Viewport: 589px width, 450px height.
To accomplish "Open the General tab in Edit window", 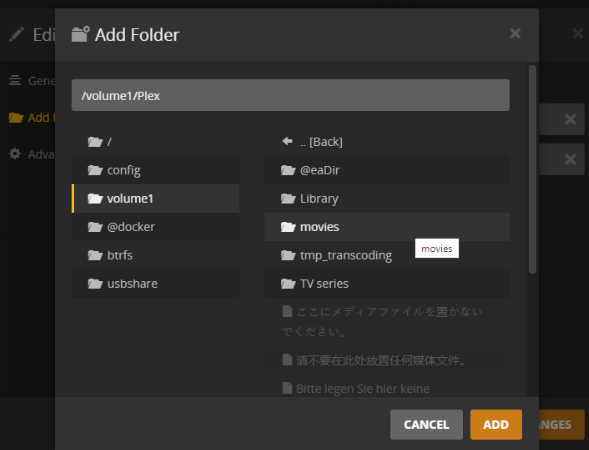I will (32, 80).
